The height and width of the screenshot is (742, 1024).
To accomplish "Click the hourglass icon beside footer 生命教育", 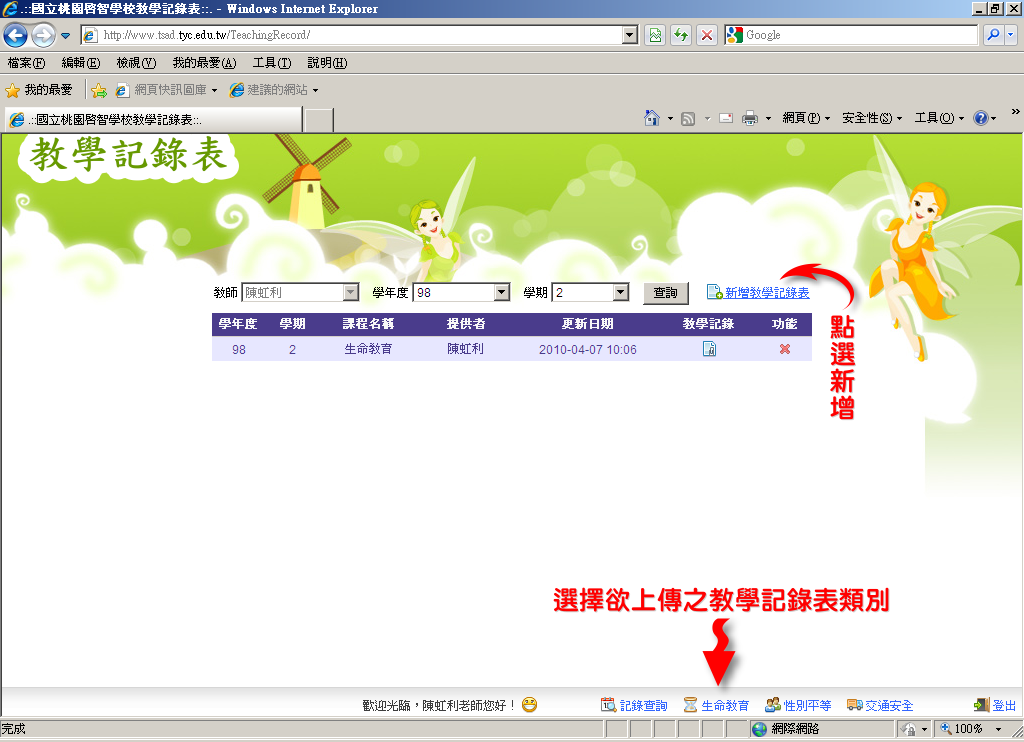I will pos(690,705).
